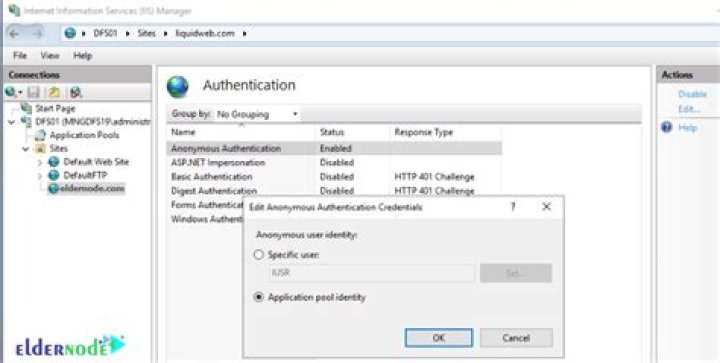Open the Help menu
The height and width of the screenshot is (363, 720).
83,56
